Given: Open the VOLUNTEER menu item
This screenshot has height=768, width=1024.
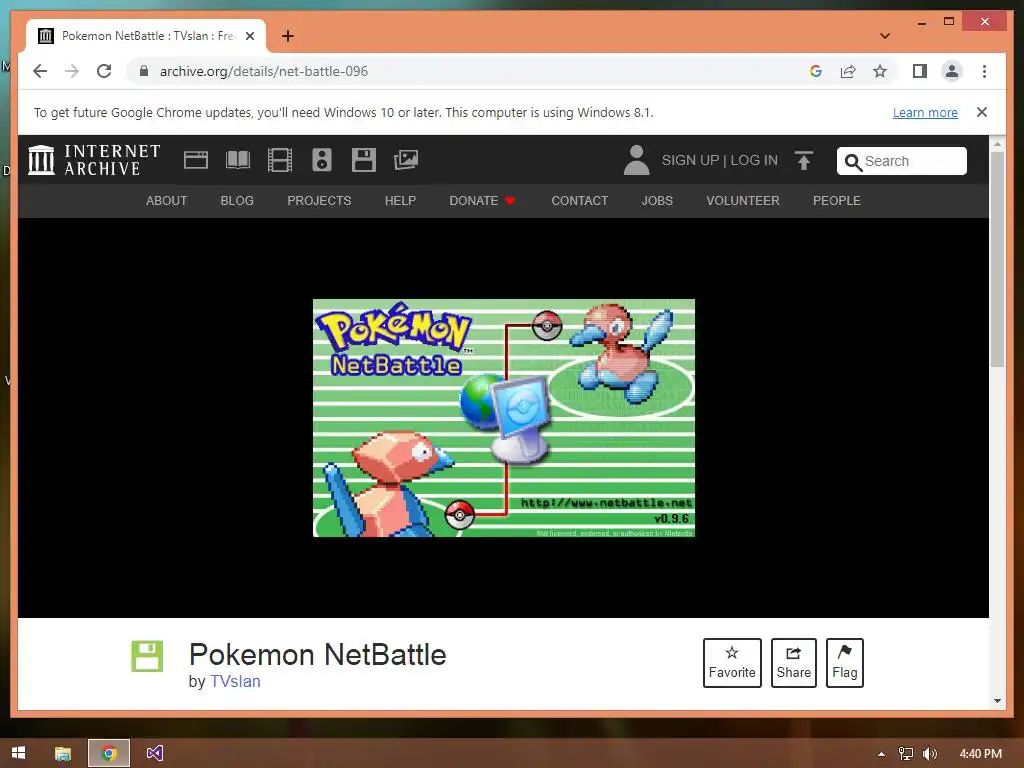Looking at the screenshot, I should [x=743, y=200].
